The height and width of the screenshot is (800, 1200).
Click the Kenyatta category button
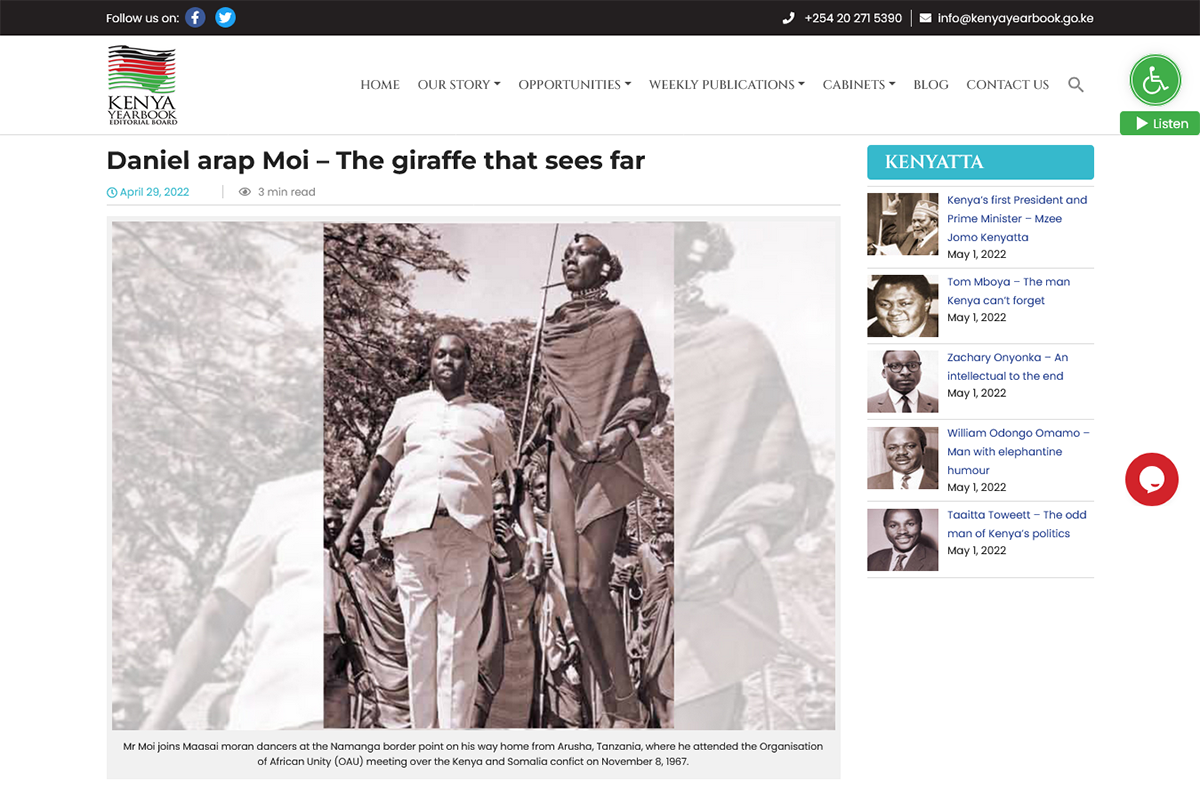(x=980, y=162)
